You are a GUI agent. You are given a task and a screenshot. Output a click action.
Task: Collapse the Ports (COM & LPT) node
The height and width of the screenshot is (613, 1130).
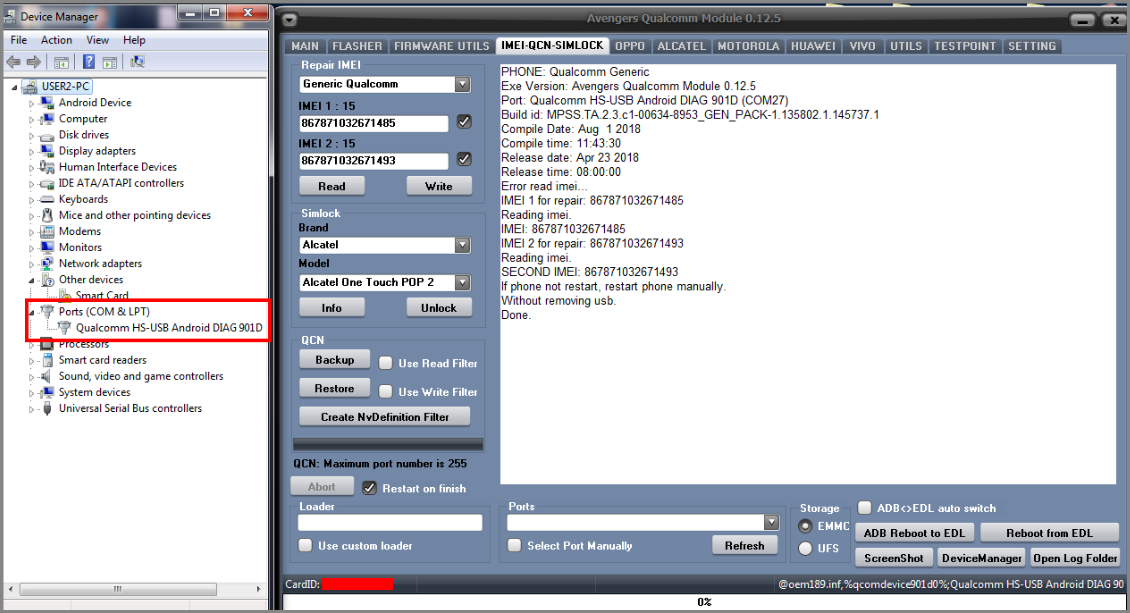(x=32, y=312)
